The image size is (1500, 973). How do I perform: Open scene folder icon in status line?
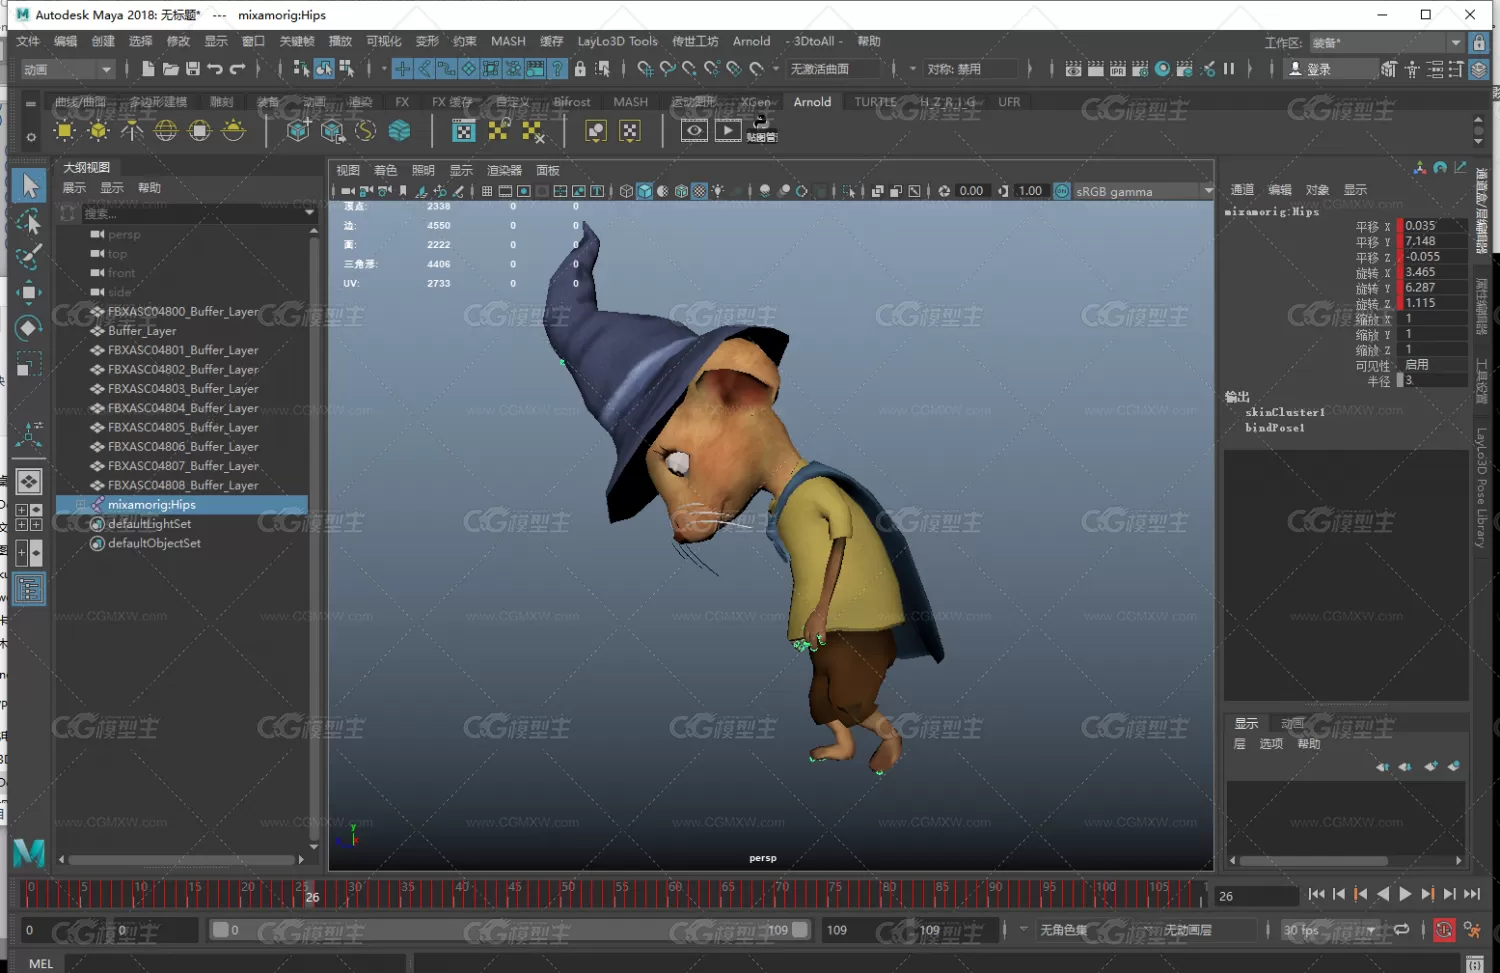[x=170, y=69]
